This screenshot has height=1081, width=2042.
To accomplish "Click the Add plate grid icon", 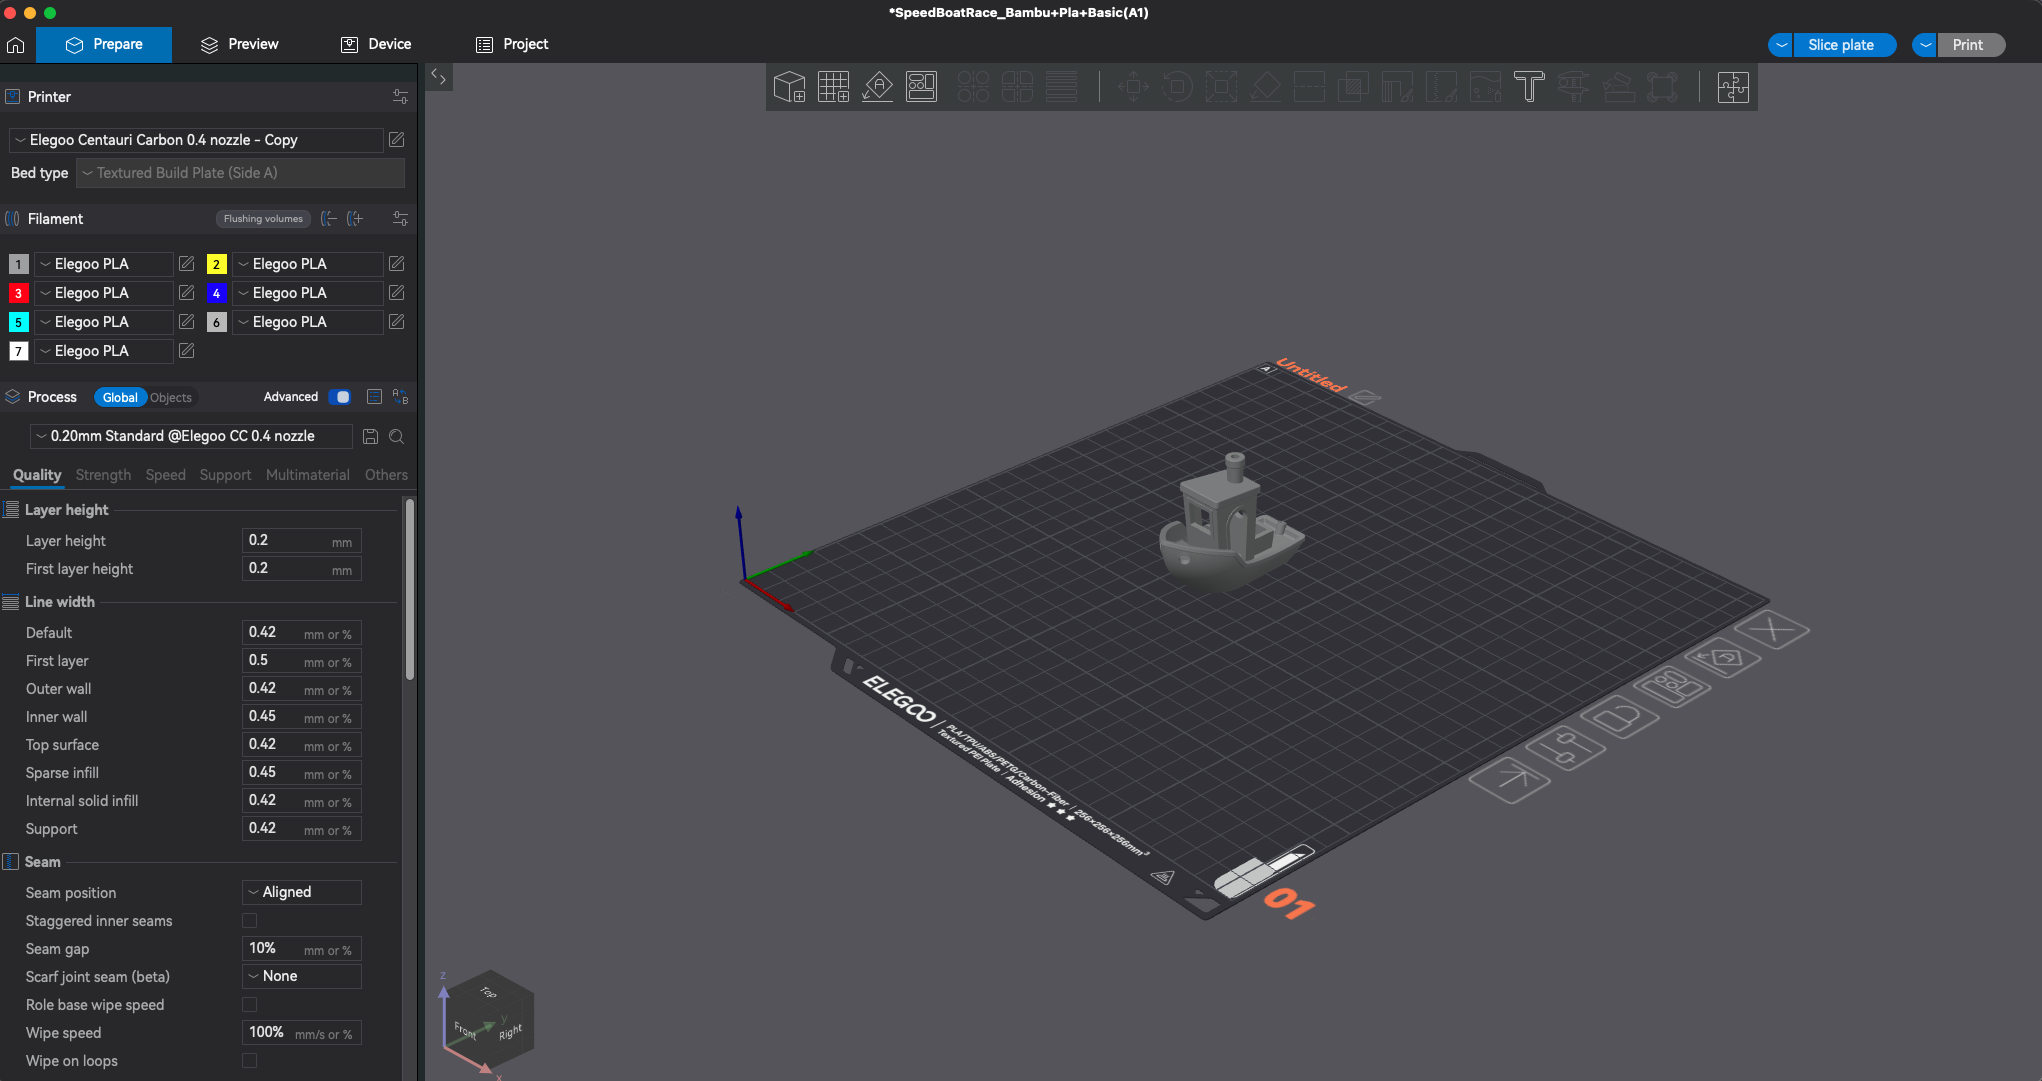I will click(833, 87).
